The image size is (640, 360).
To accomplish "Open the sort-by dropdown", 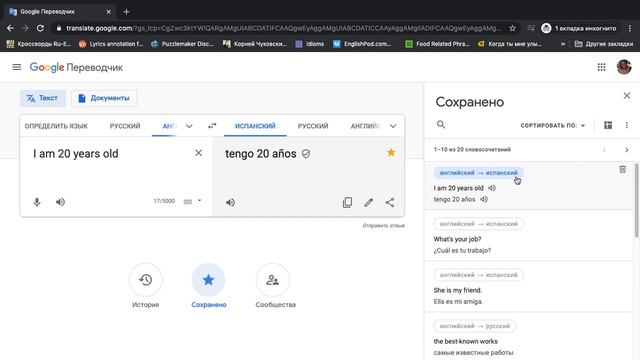I will pos(553,125).
